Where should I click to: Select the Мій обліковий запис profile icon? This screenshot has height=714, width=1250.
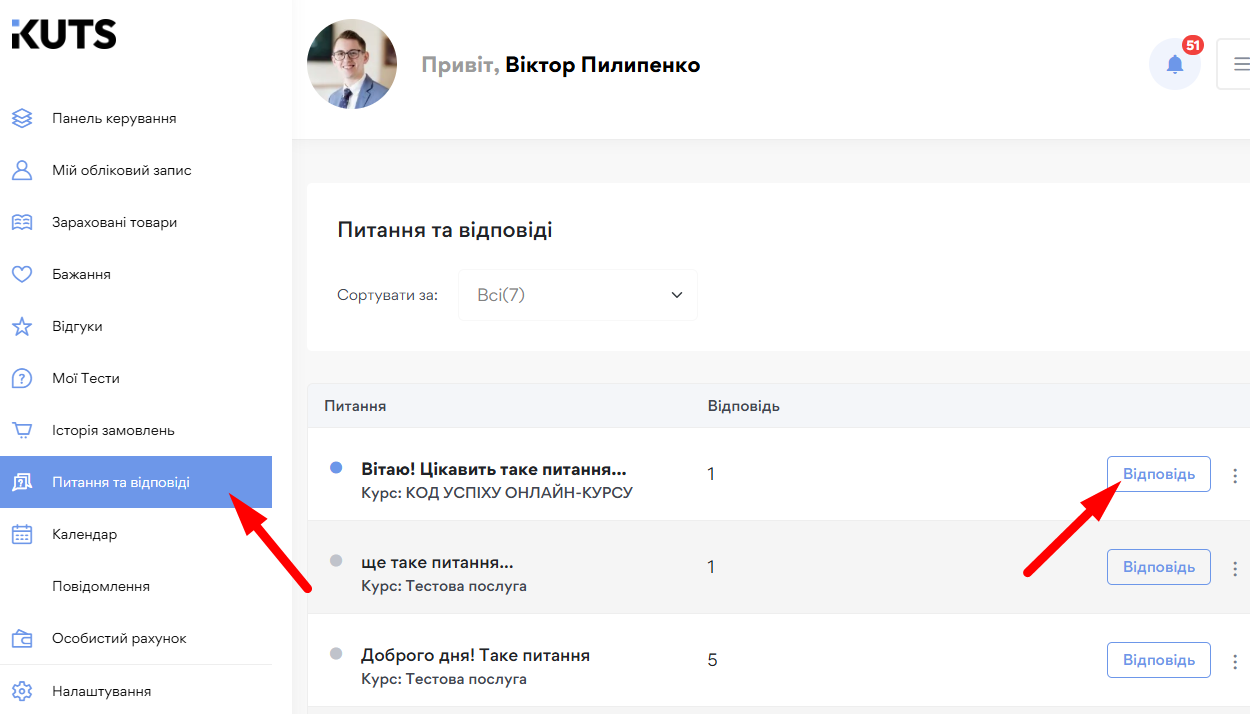click(x=22, y=169)
